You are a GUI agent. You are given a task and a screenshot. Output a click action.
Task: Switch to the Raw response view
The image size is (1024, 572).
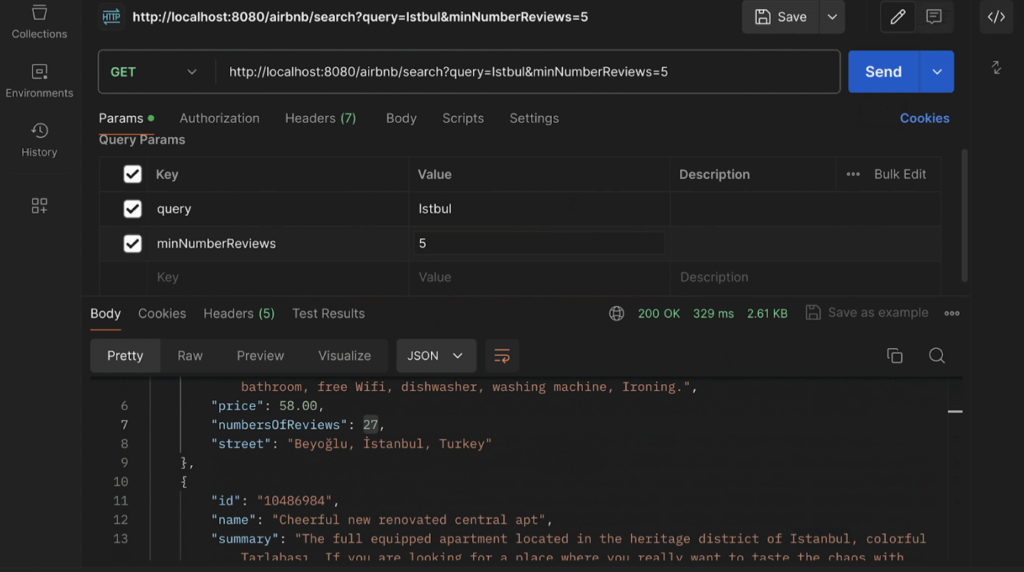tap(190, 356)
